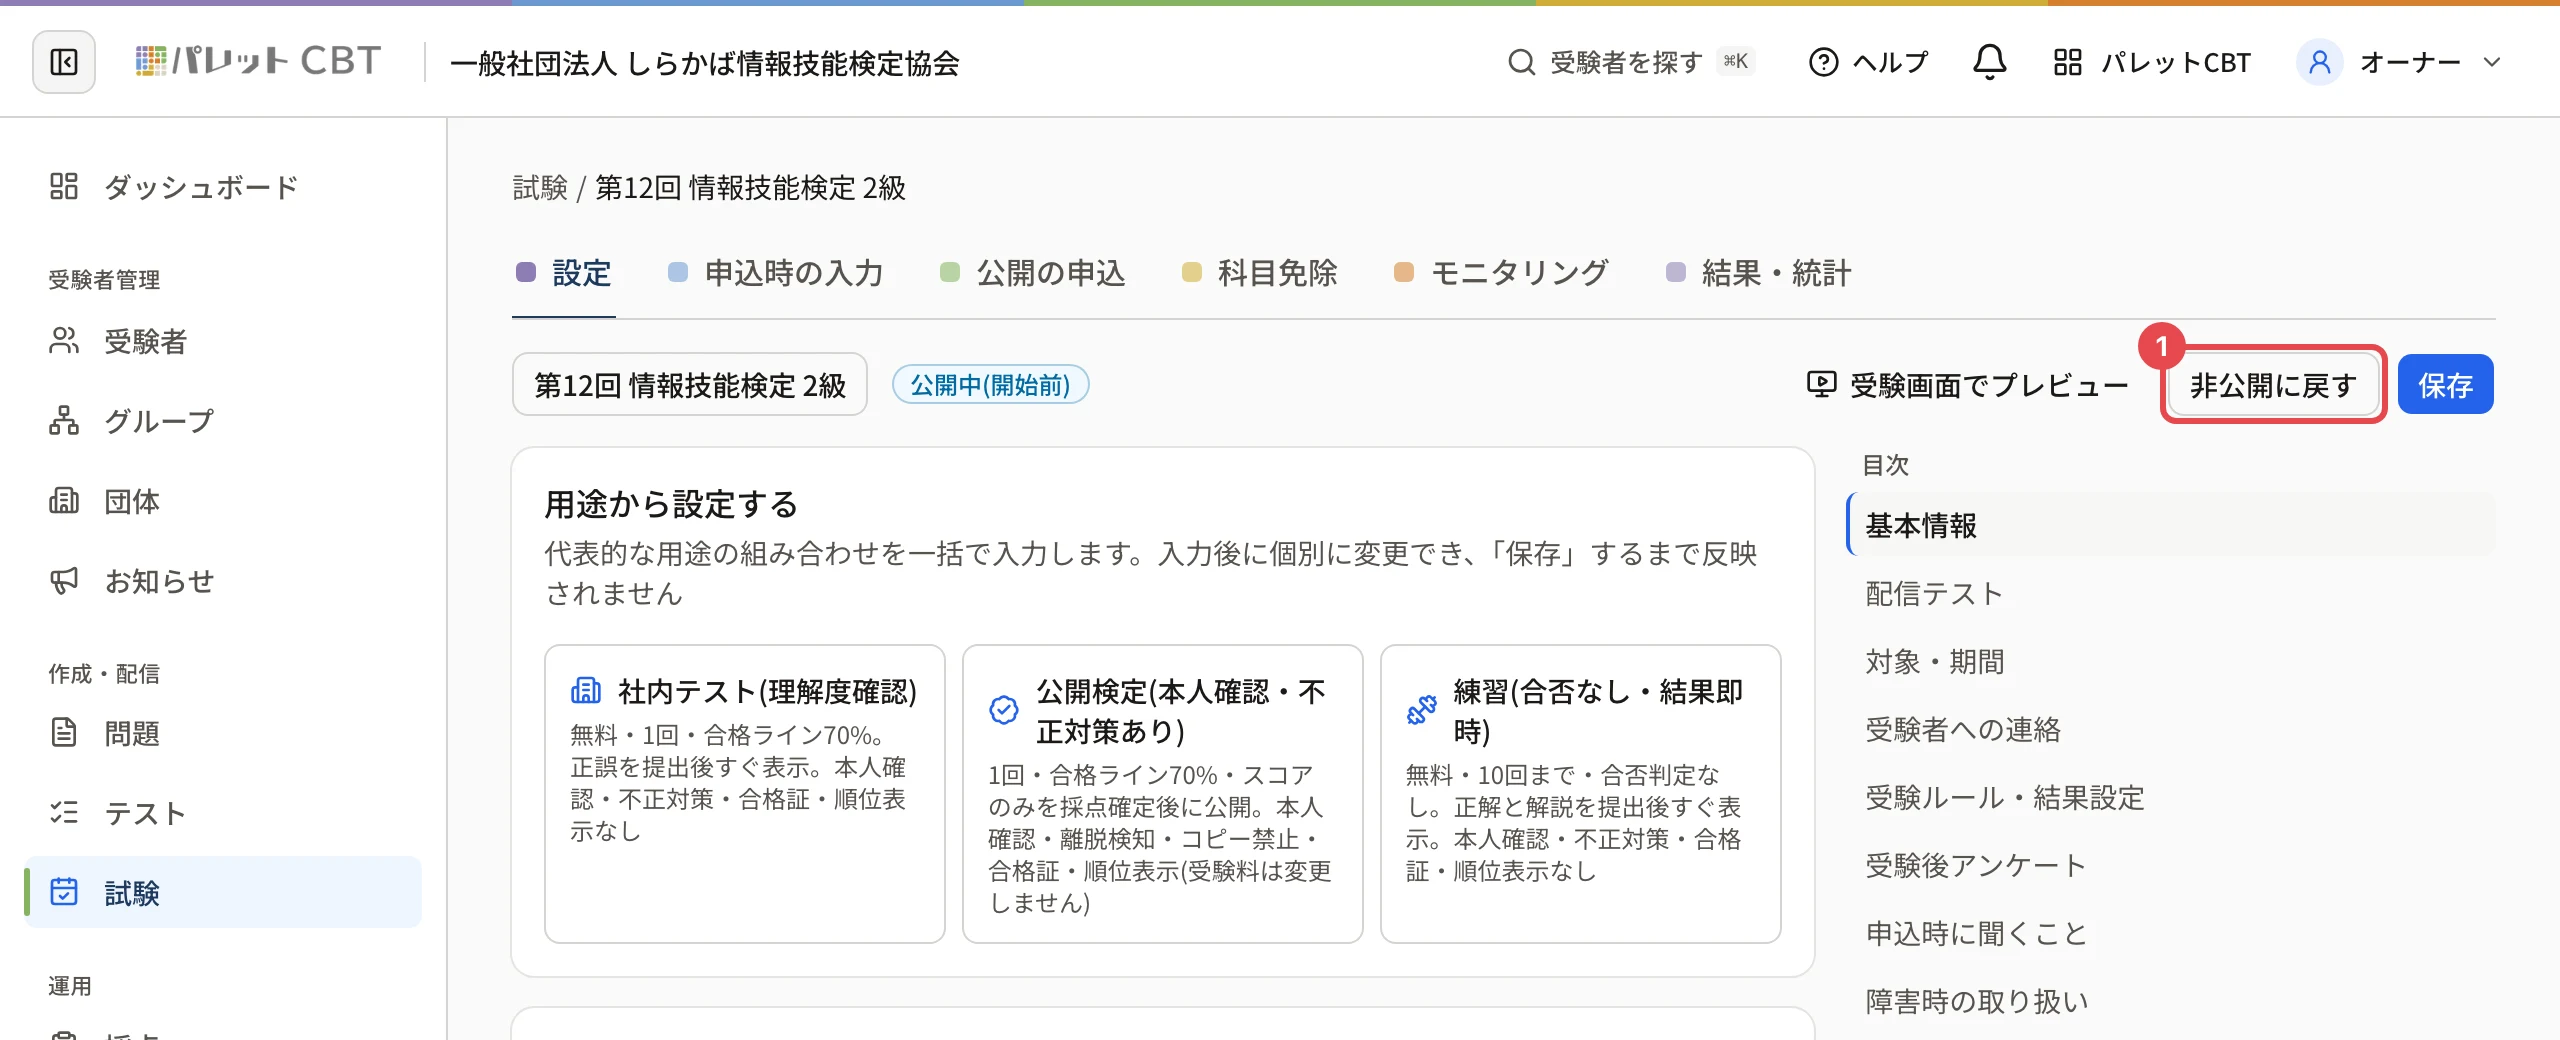Screen dimensions: 2560x1040
Task: Click the 公開中(開始前) status badge
Action: pos(990,385)
